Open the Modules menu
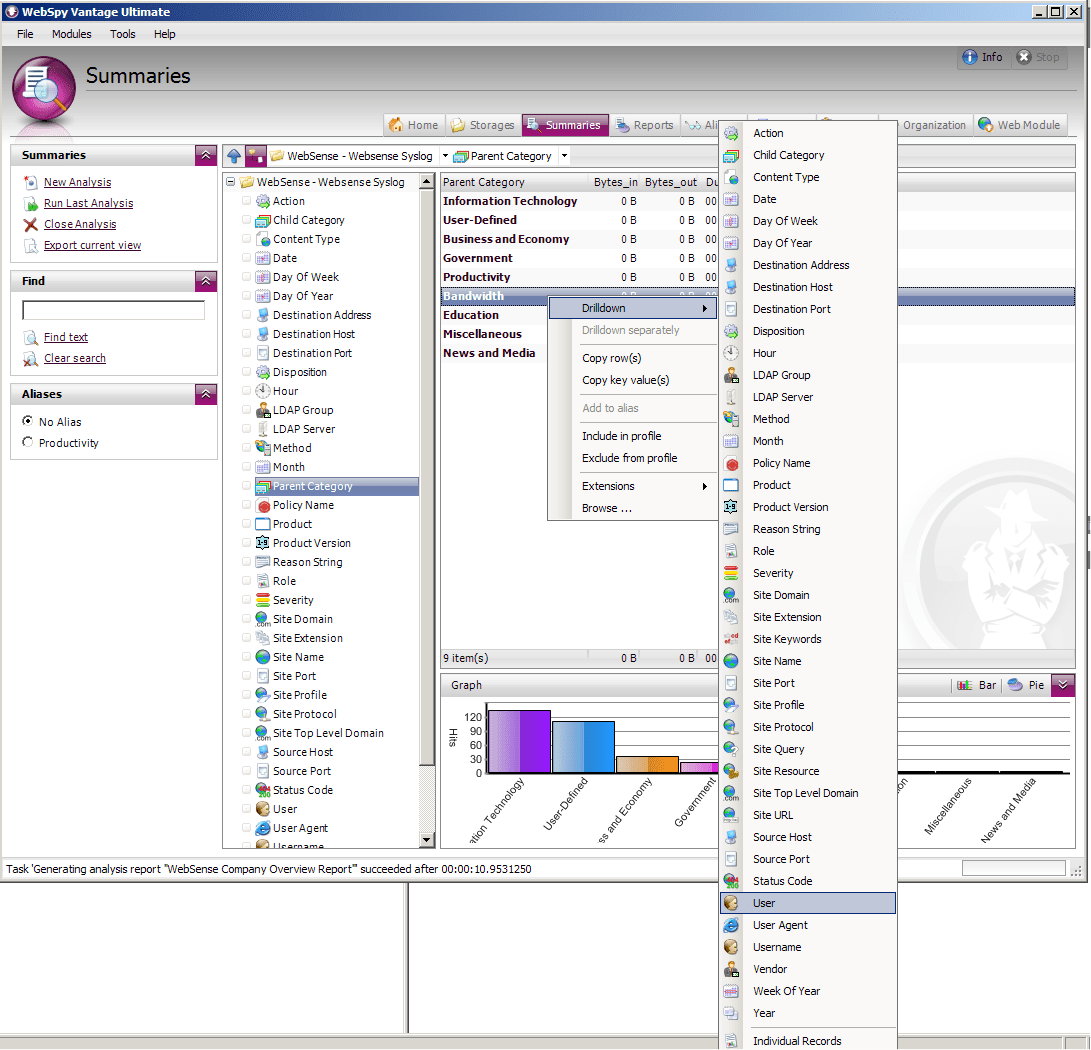Screen dimensions: 1091x1050 (x=72, y=34)
